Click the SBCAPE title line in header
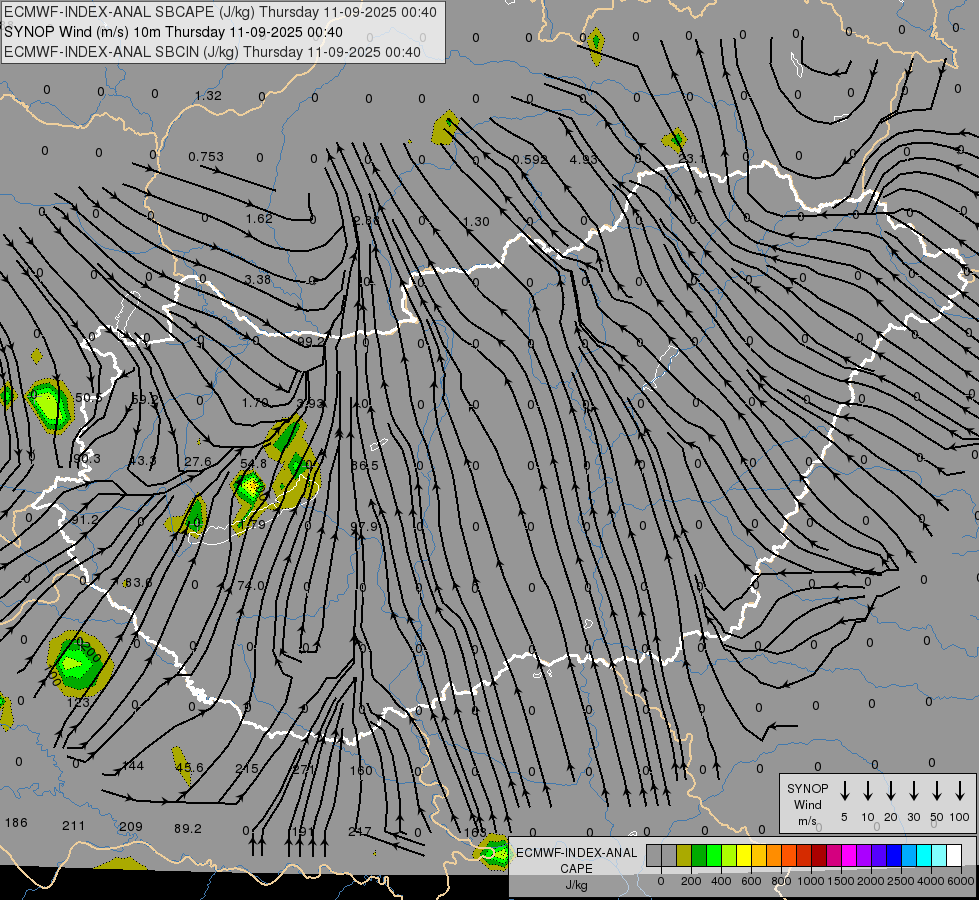Viewport: 979px width, 900px height. pos(220,12)
